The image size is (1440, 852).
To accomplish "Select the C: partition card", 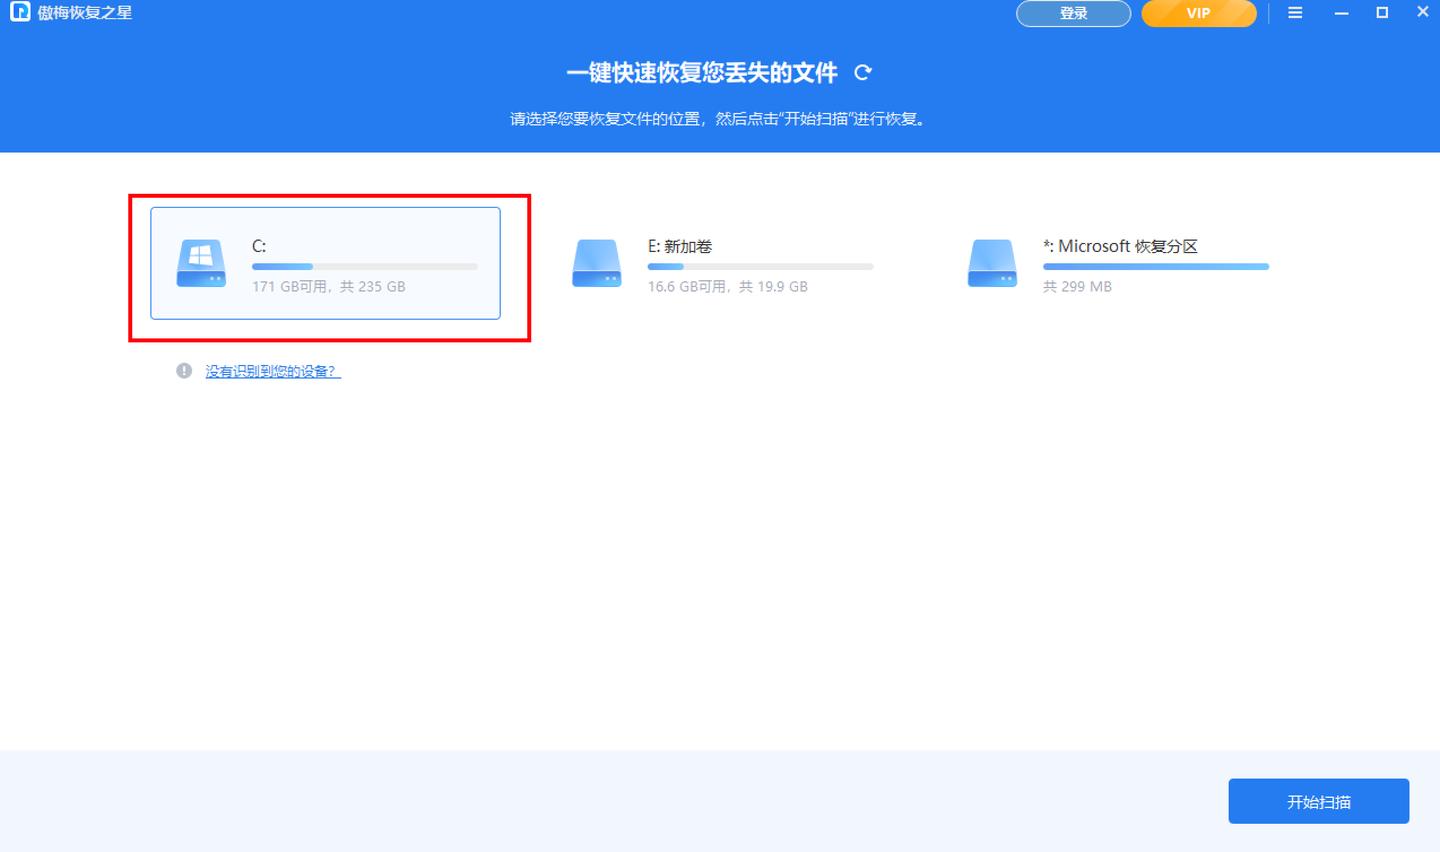I will point(325,263).
